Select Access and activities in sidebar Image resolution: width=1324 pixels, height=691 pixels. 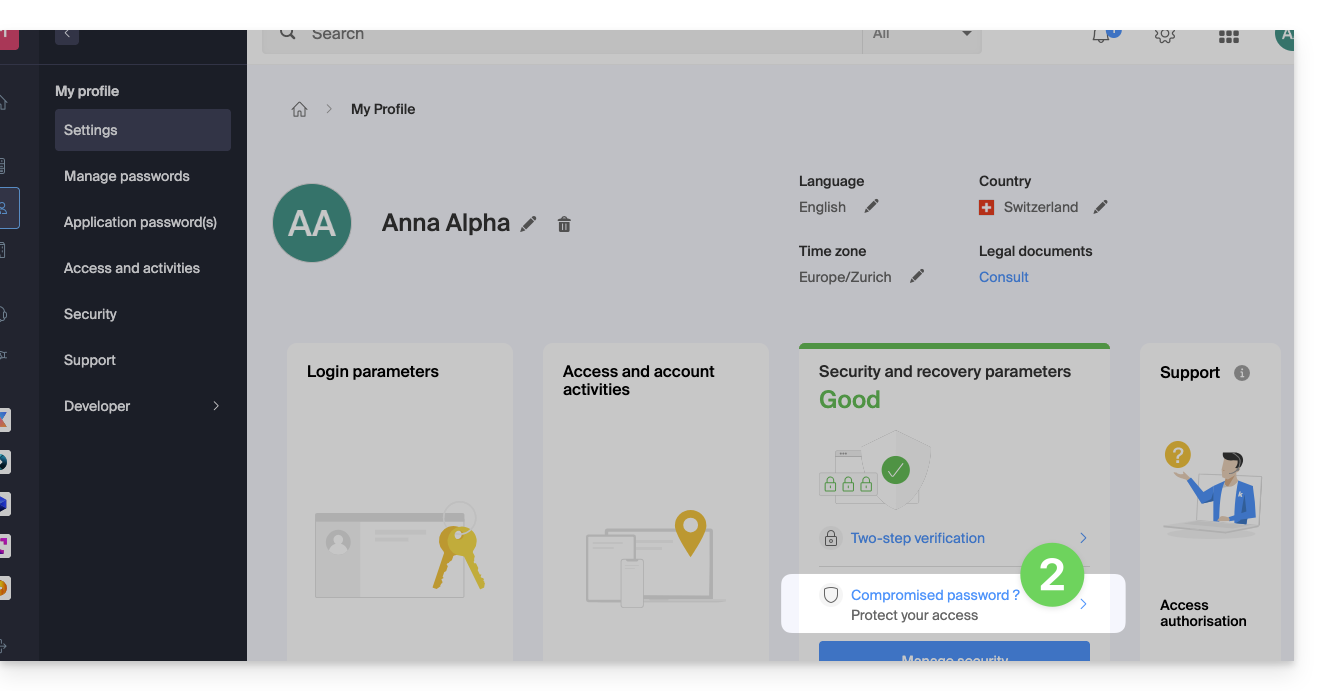131,268
